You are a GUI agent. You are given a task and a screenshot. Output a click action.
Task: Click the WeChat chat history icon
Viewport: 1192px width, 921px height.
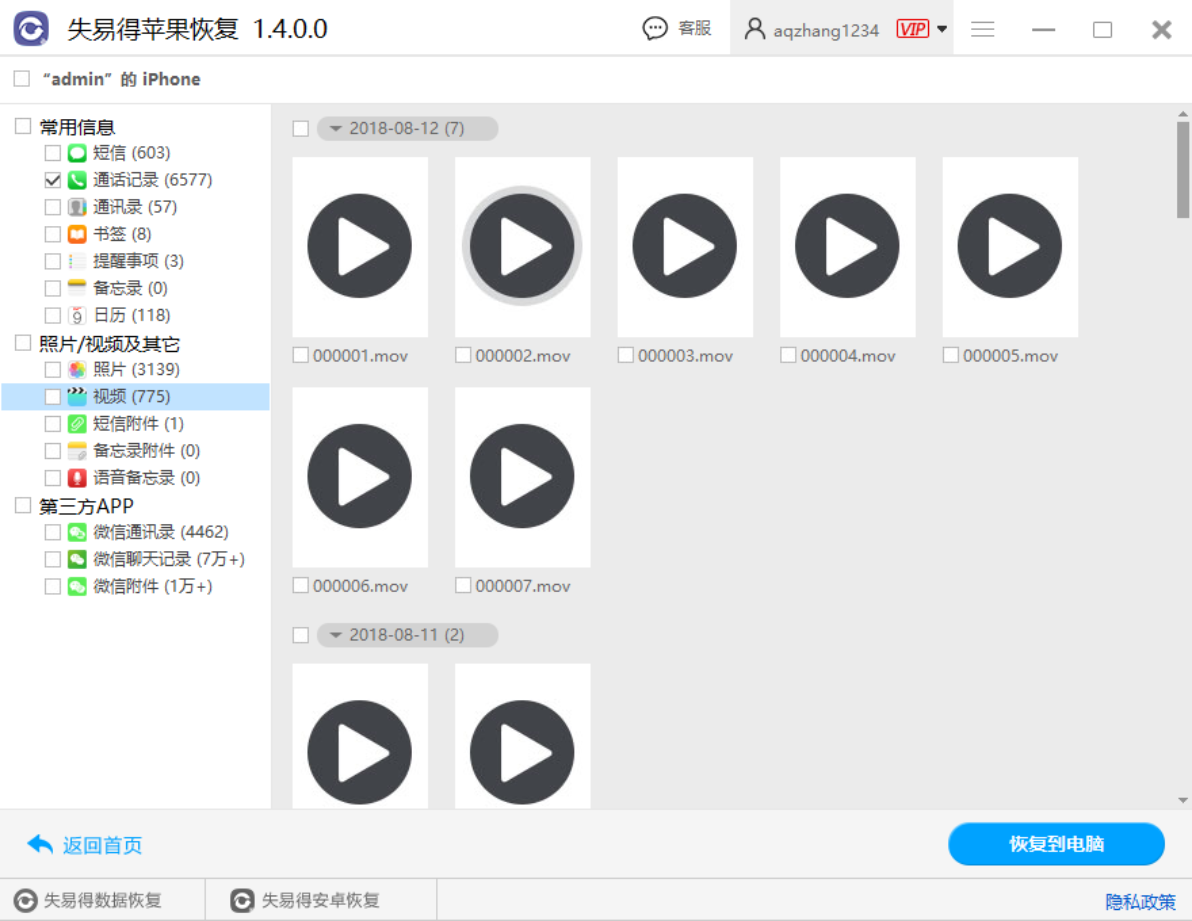point(77,559)
